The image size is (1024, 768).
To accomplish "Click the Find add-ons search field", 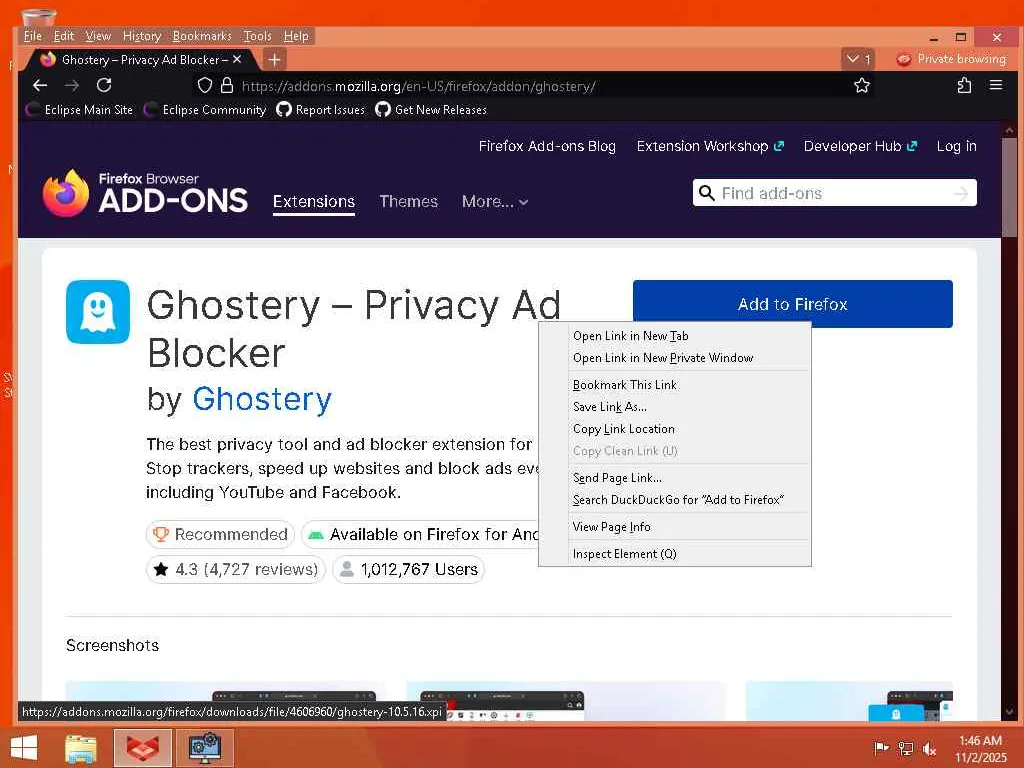I will [x=835, y=193].
